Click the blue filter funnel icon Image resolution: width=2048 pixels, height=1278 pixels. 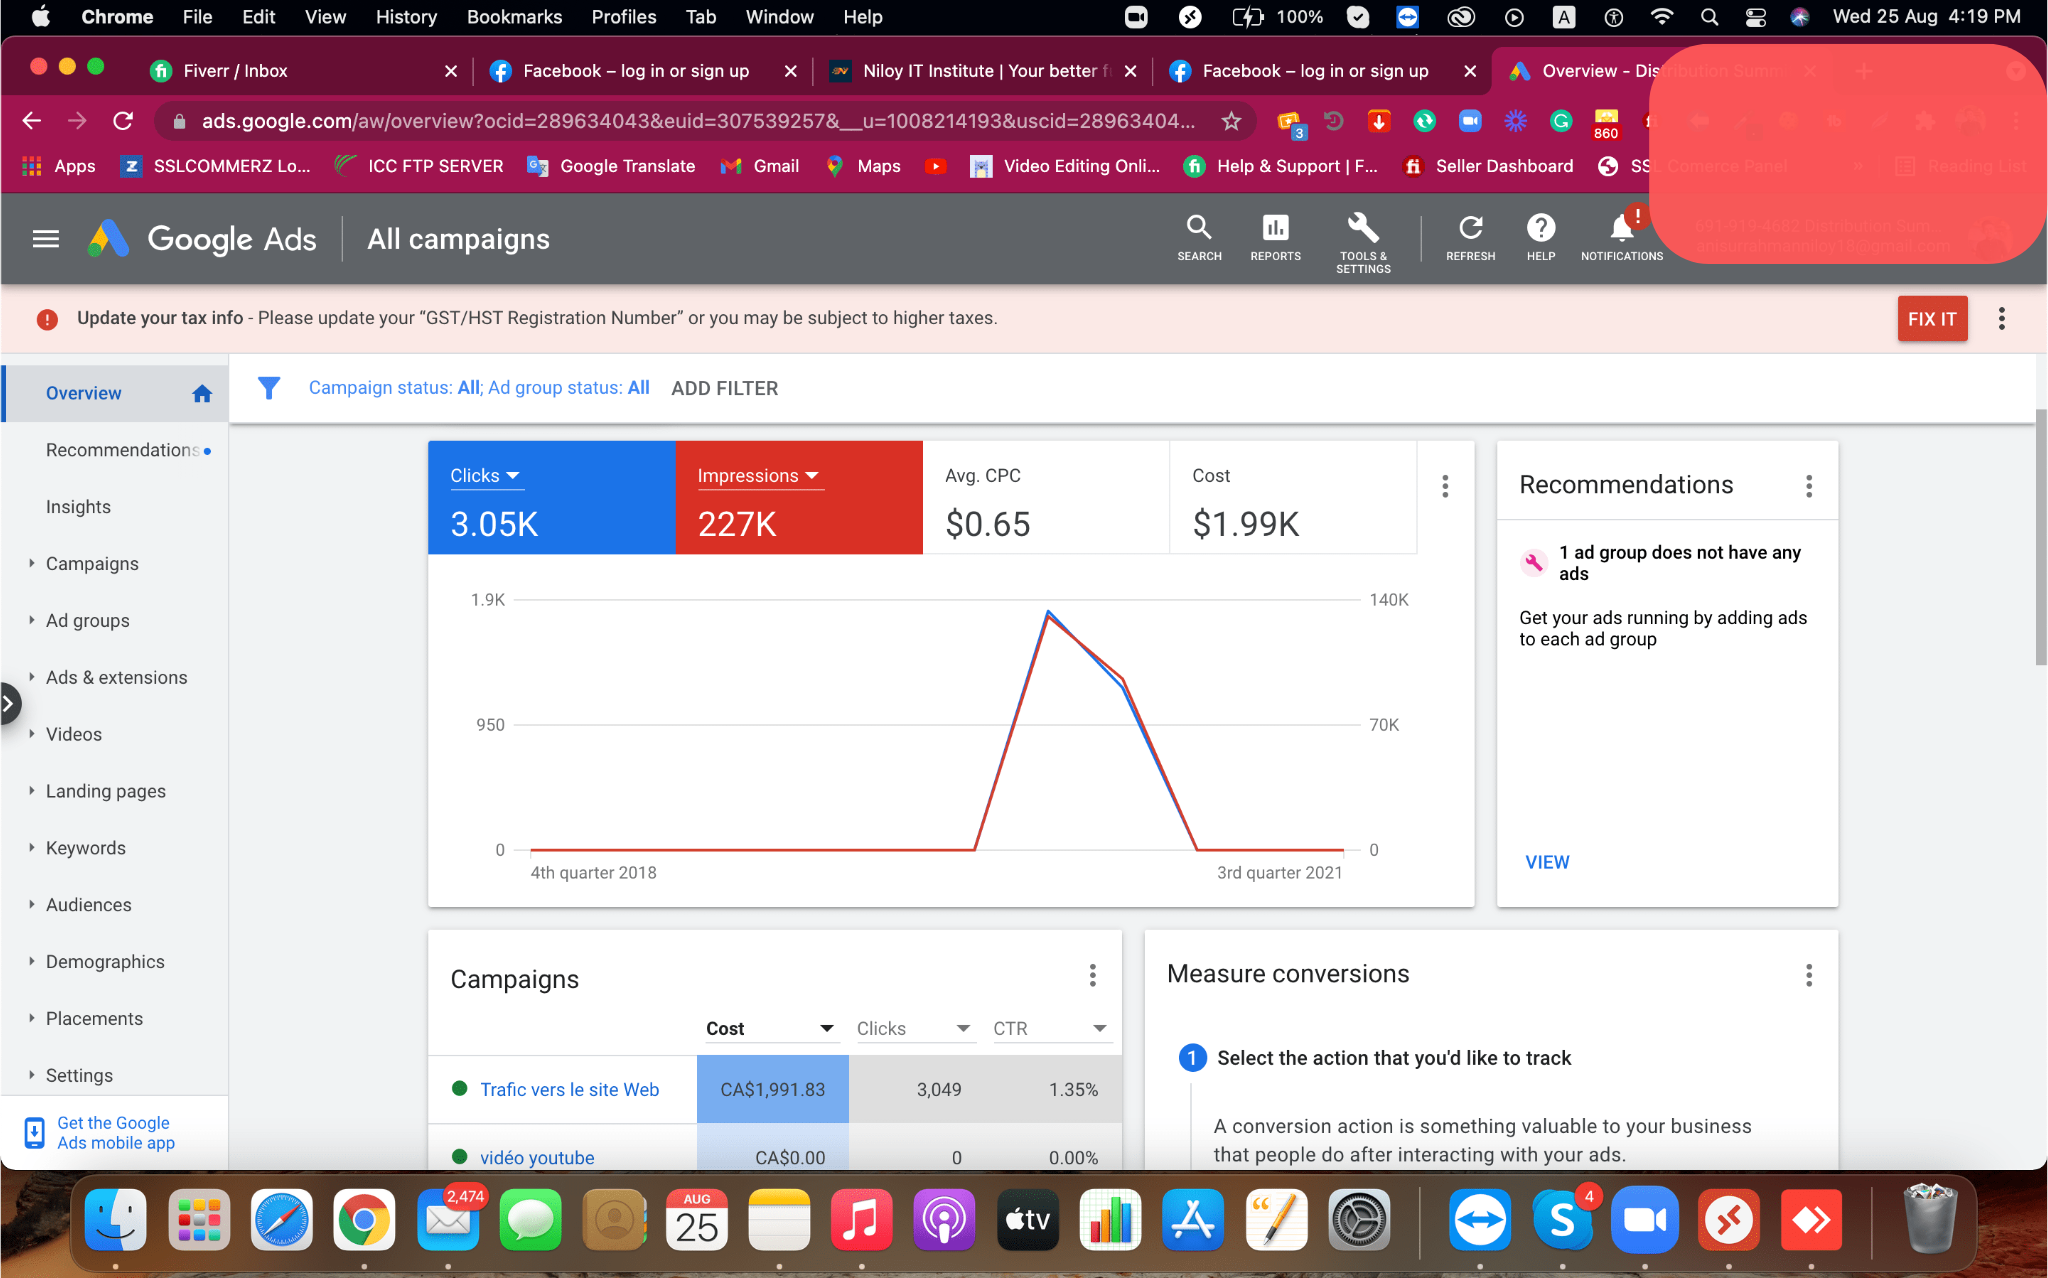coord(268,388)
